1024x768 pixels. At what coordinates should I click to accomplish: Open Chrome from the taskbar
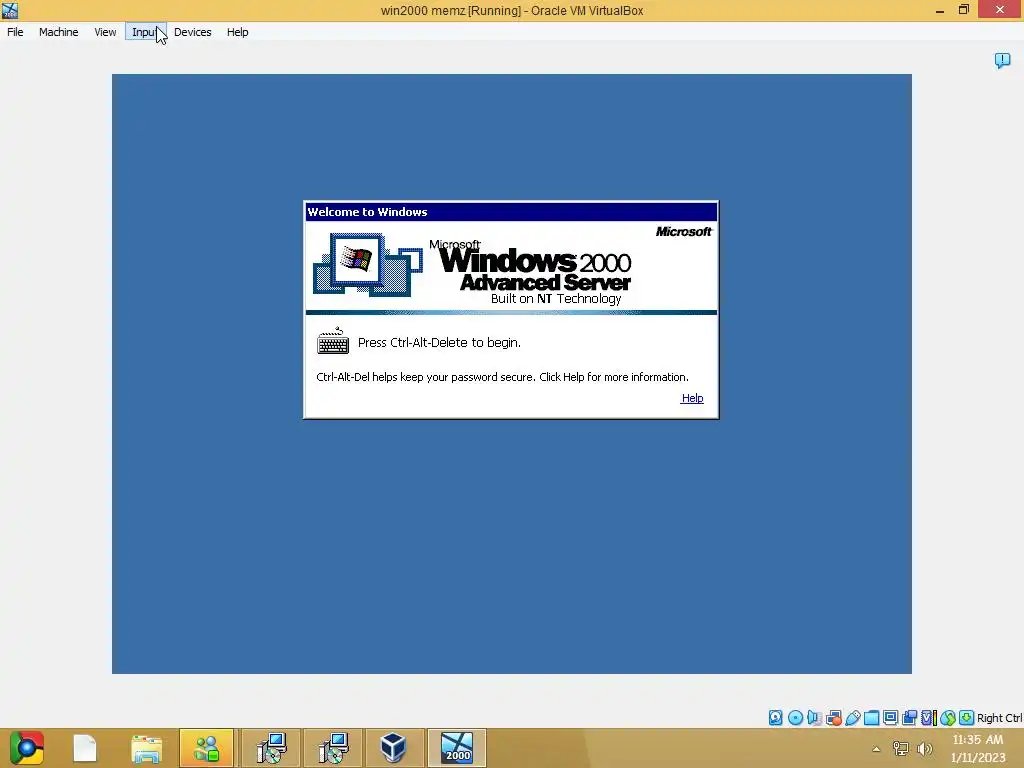(26, 748)
